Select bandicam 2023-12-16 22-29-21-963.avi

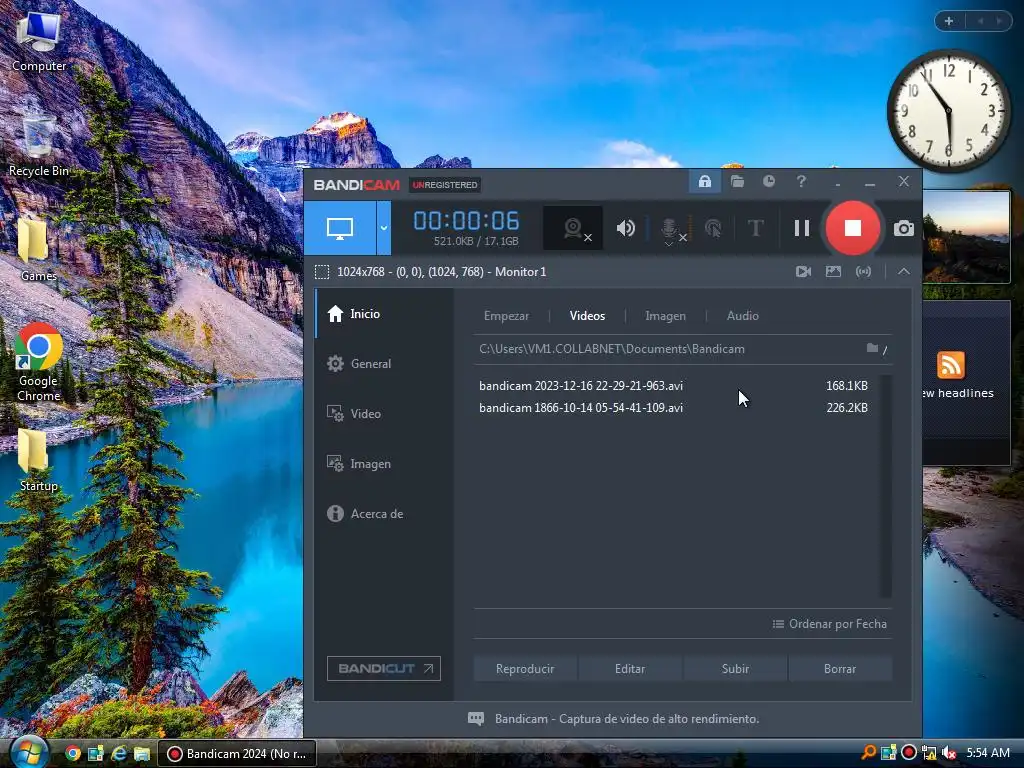(673, 386)
